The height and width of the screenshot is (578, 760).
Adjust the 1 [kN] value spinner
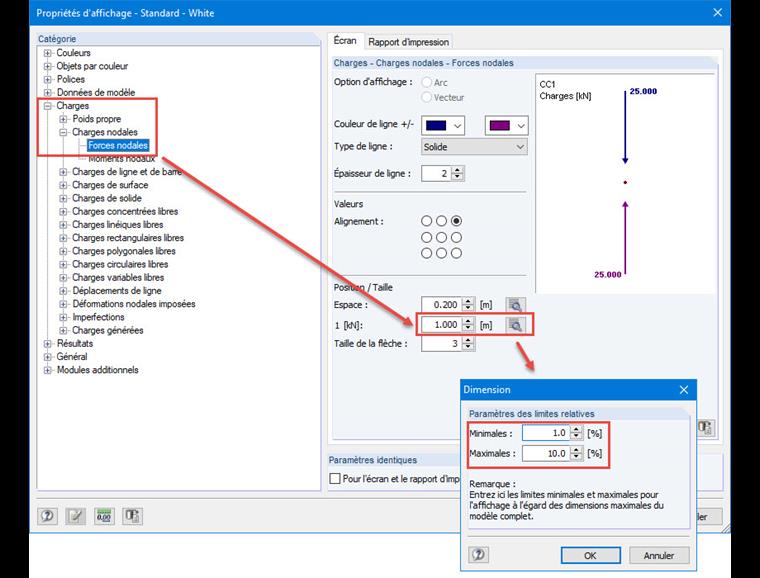tap(468, 325)
